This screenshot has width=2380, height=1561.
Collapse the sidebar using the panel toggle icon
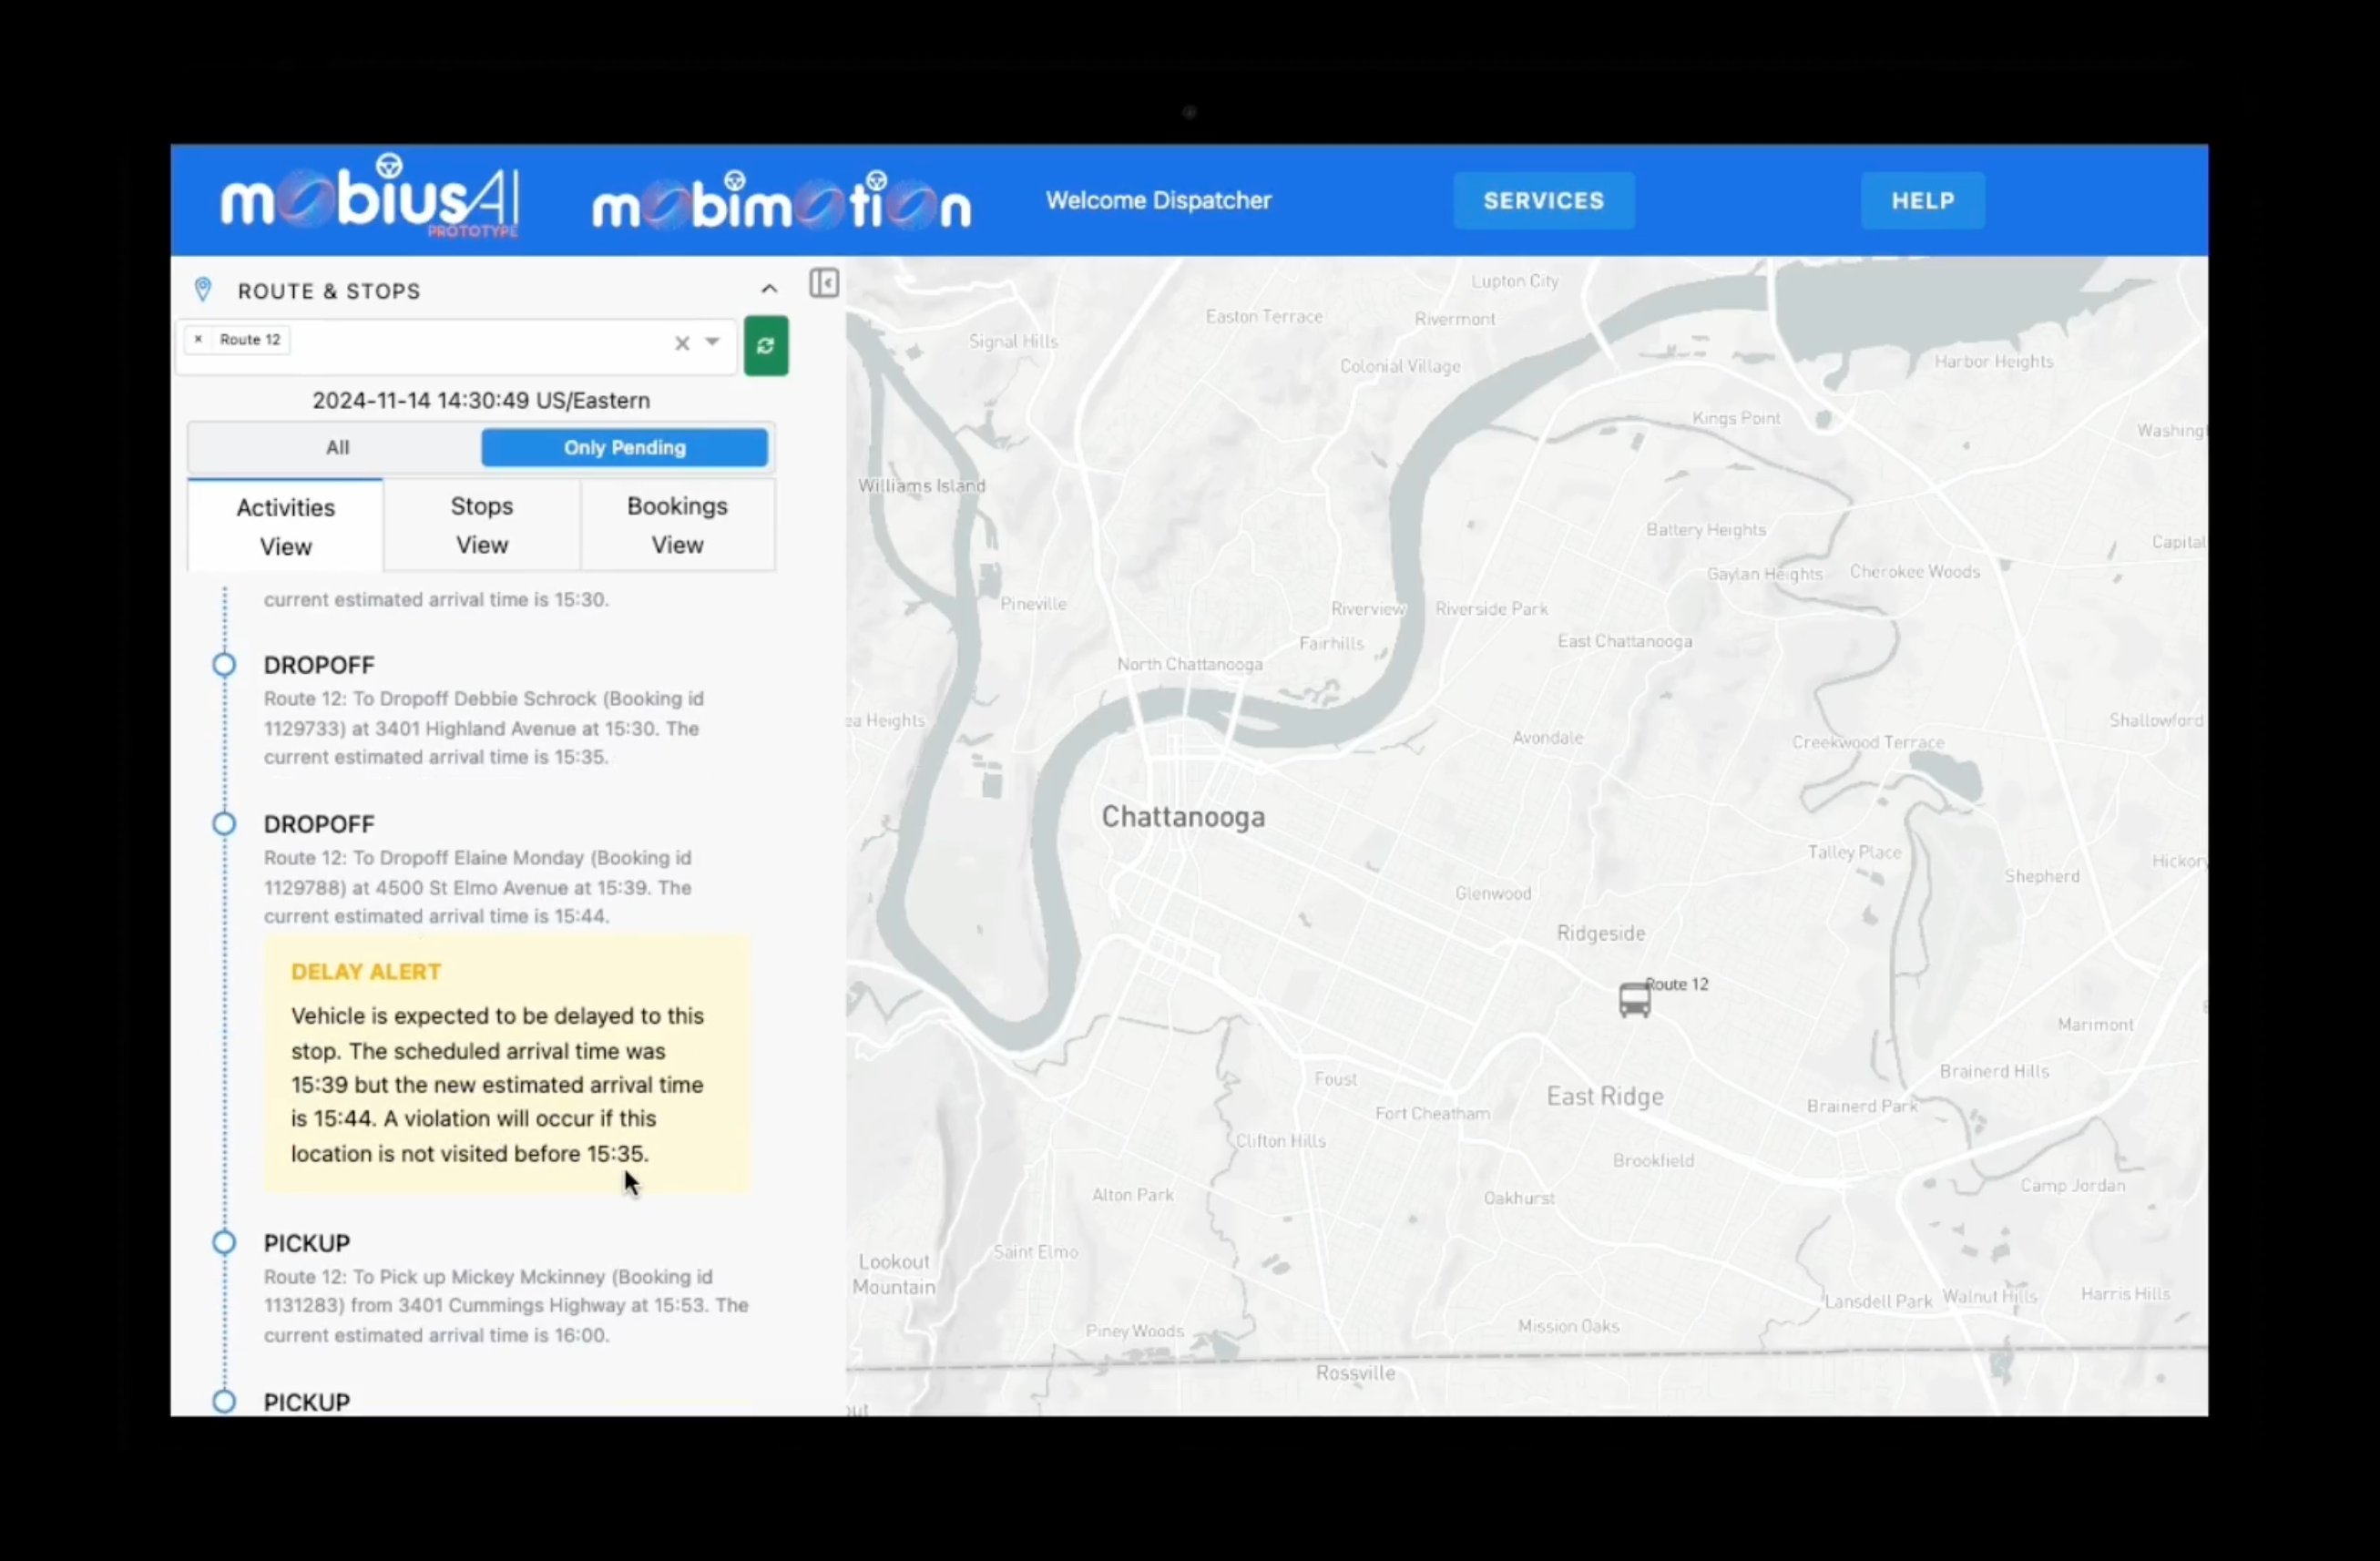point(824,283)
